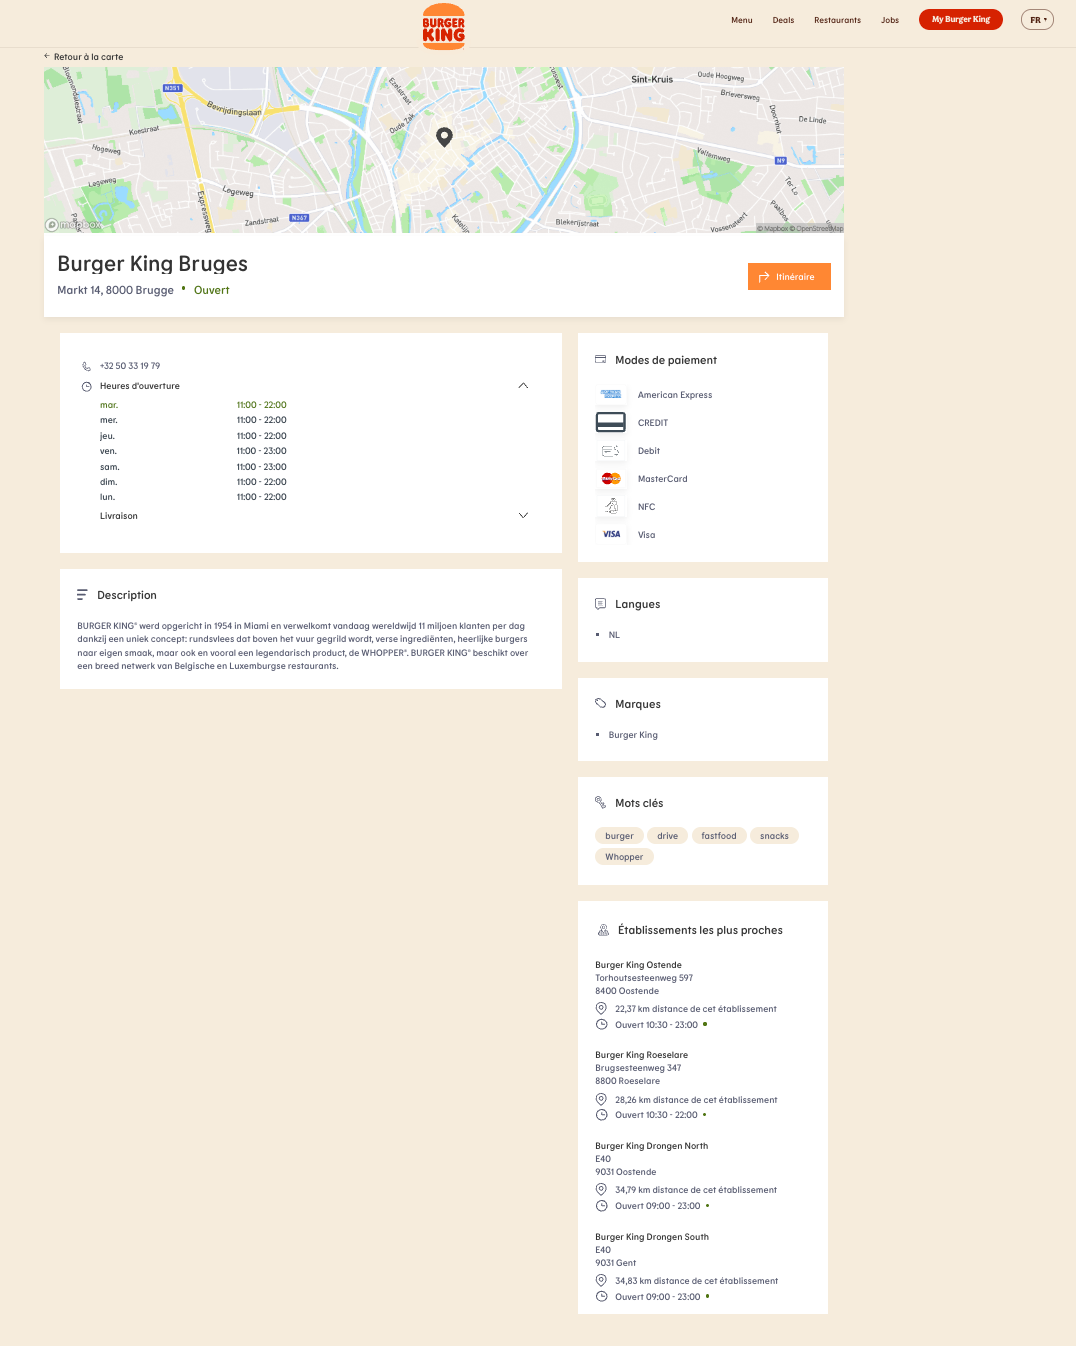The height and width of the screenshot is (1346, 1076).
Task: Click the clock icon for Roeselare hours
Action: pos(601,1115)
